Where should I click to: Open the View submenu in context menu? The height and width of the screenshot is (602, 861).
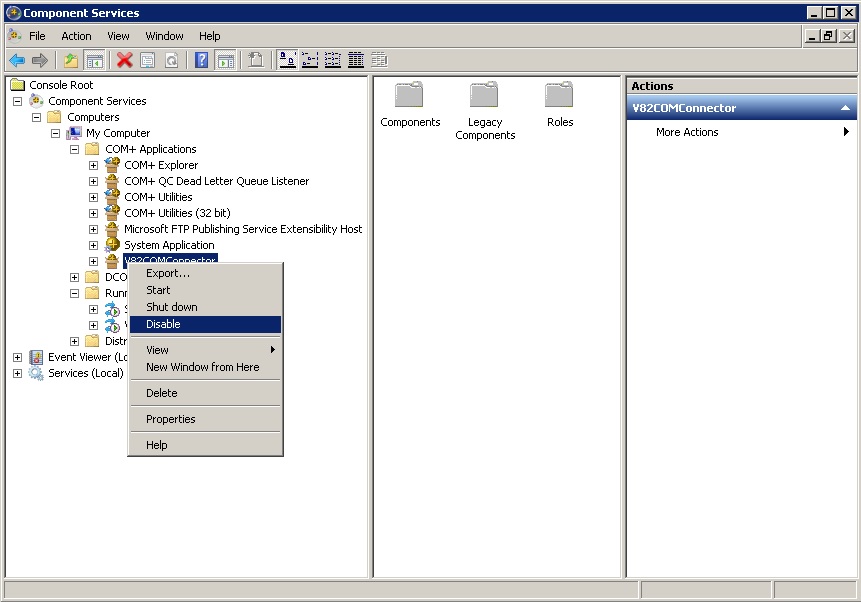(205, 350)
